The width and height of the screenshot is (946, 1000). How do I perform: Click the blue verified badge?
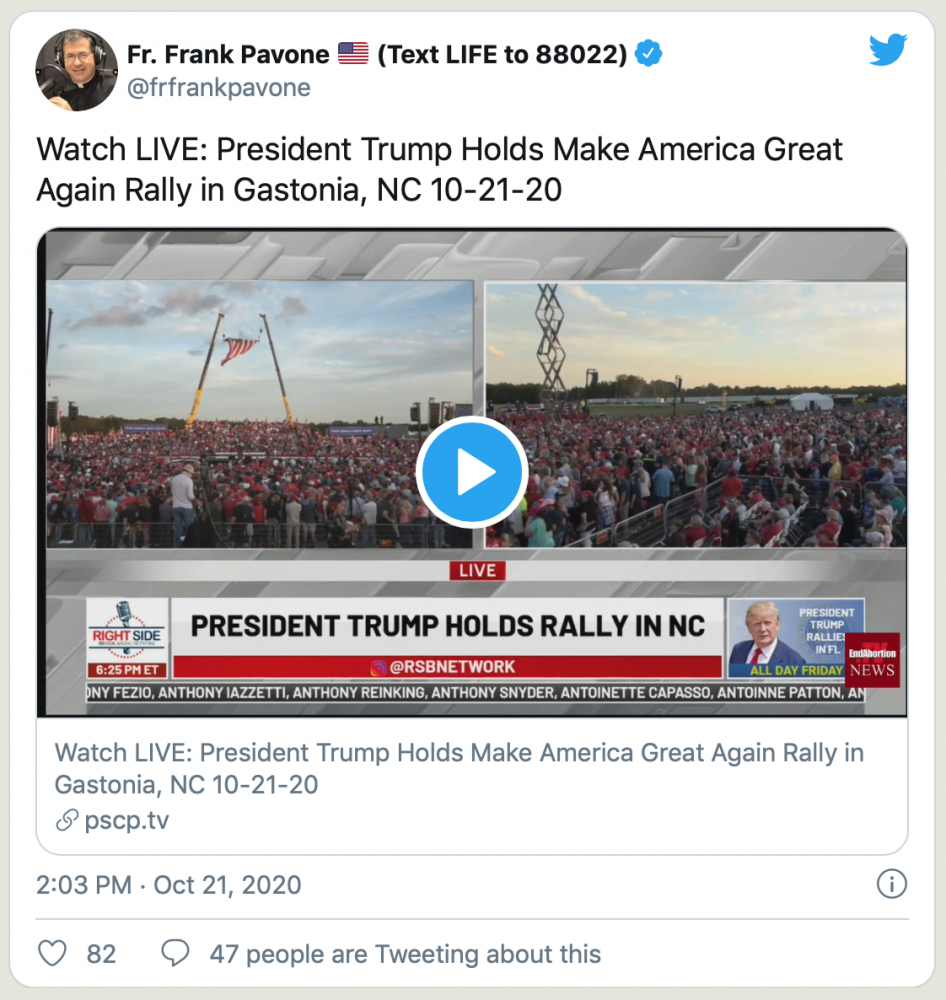(650, 54)
